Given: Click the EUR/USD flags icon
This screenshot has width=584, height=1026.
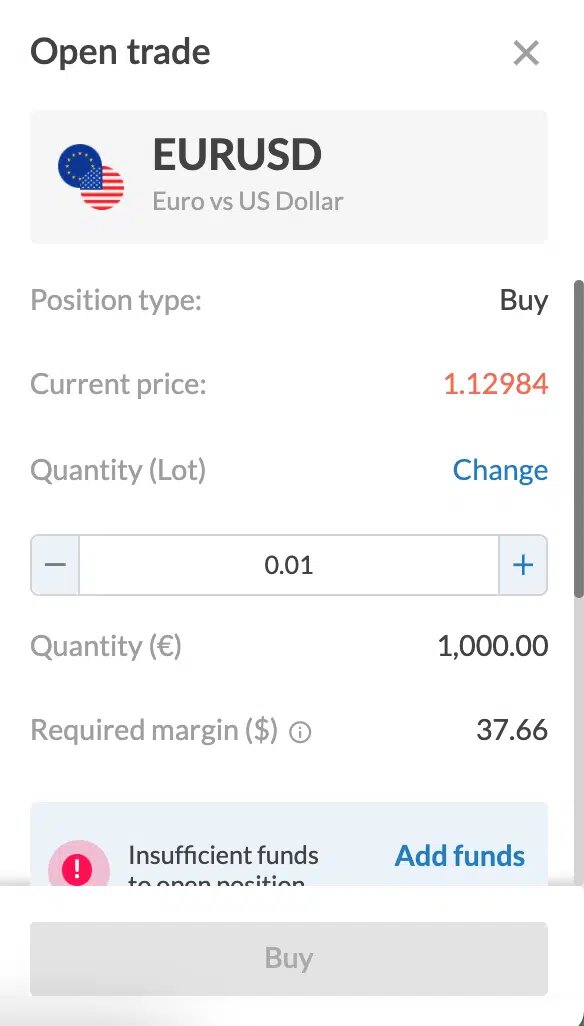Looking at the screenshot, I should pos(91,177).
